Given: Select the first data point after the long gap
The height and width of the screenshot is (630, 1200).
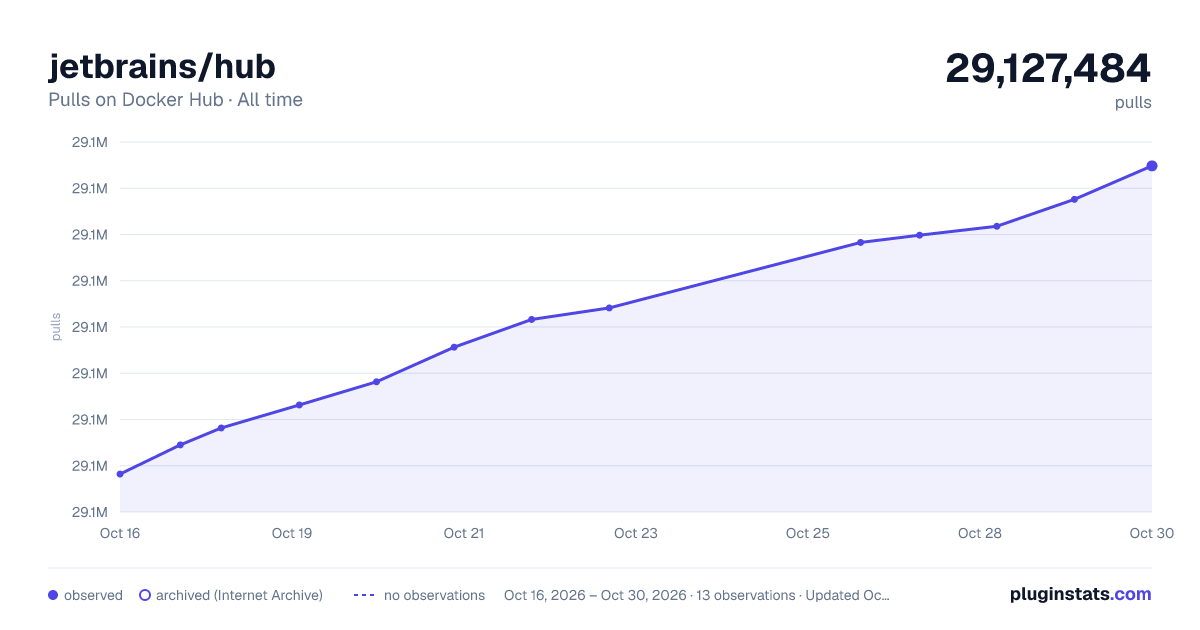Looking at the screenshot, I should click(x=860, y=242).
